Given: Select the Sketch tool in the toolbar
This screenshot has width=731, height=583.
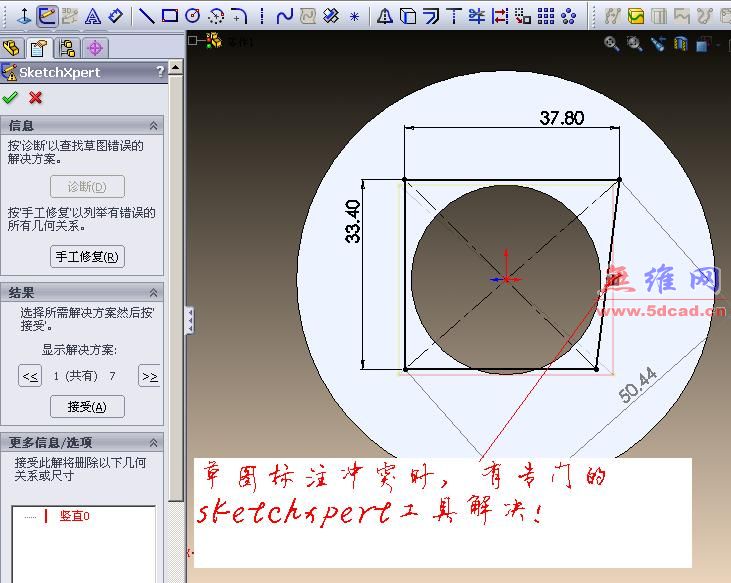Looking at the screenshot, I should (47, 16).
